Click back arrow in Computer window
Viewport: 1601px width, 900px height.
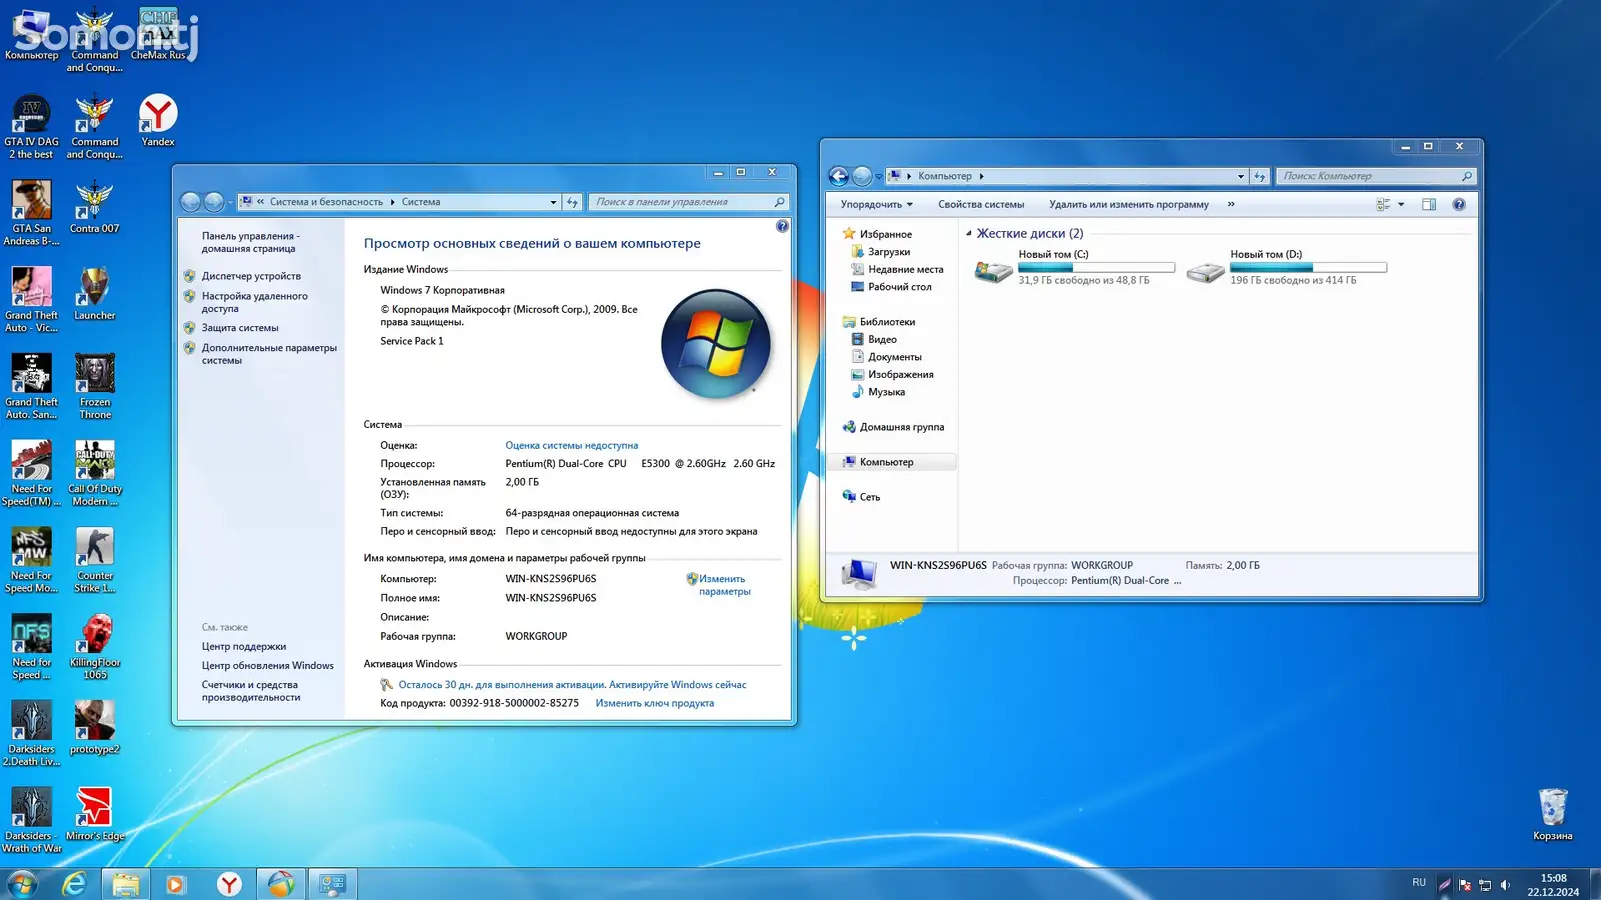[x=839, y=176]
